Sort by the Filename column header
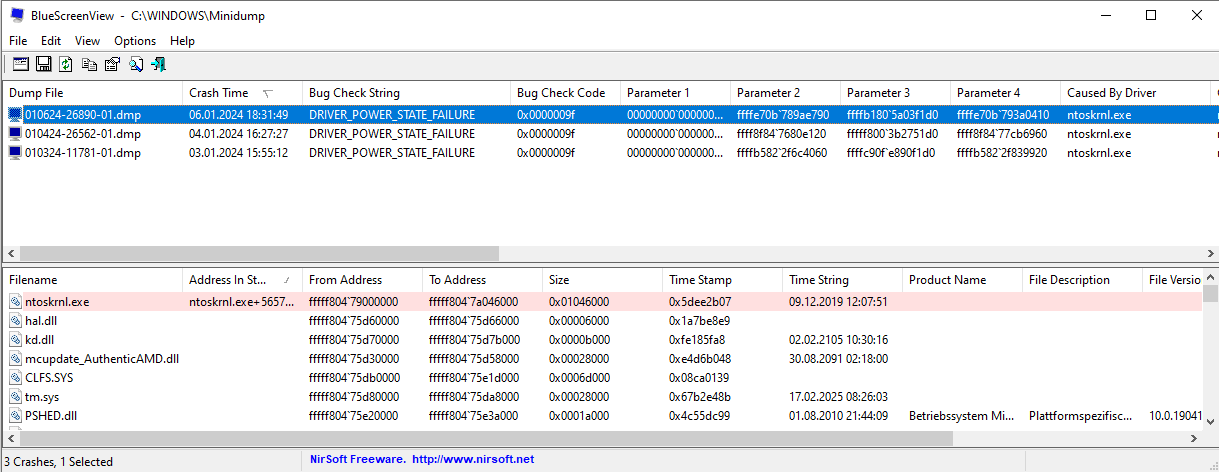 point(93,280)
